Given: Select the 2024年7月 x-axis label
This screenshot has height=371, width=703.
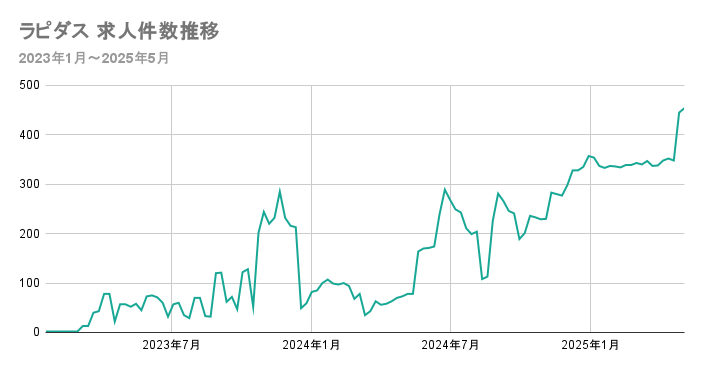Looking at the screenshot, I should click(x=450, y=345).
